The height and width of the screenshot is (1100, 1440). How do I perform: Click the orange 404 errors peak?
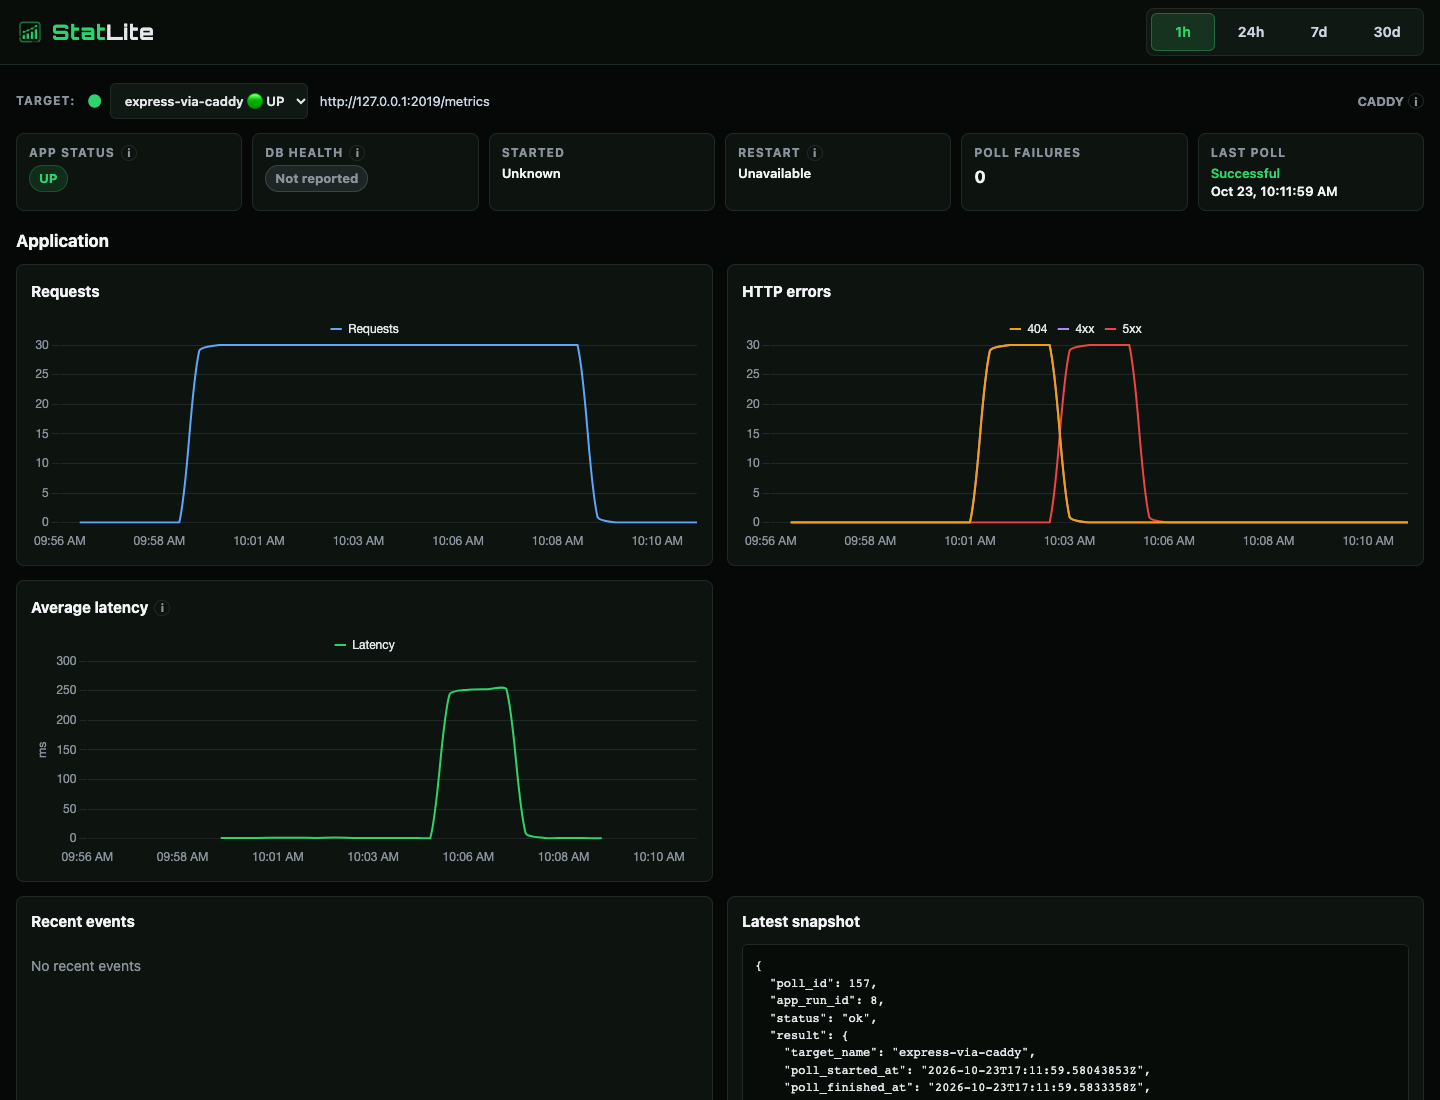pos(1028,345)
